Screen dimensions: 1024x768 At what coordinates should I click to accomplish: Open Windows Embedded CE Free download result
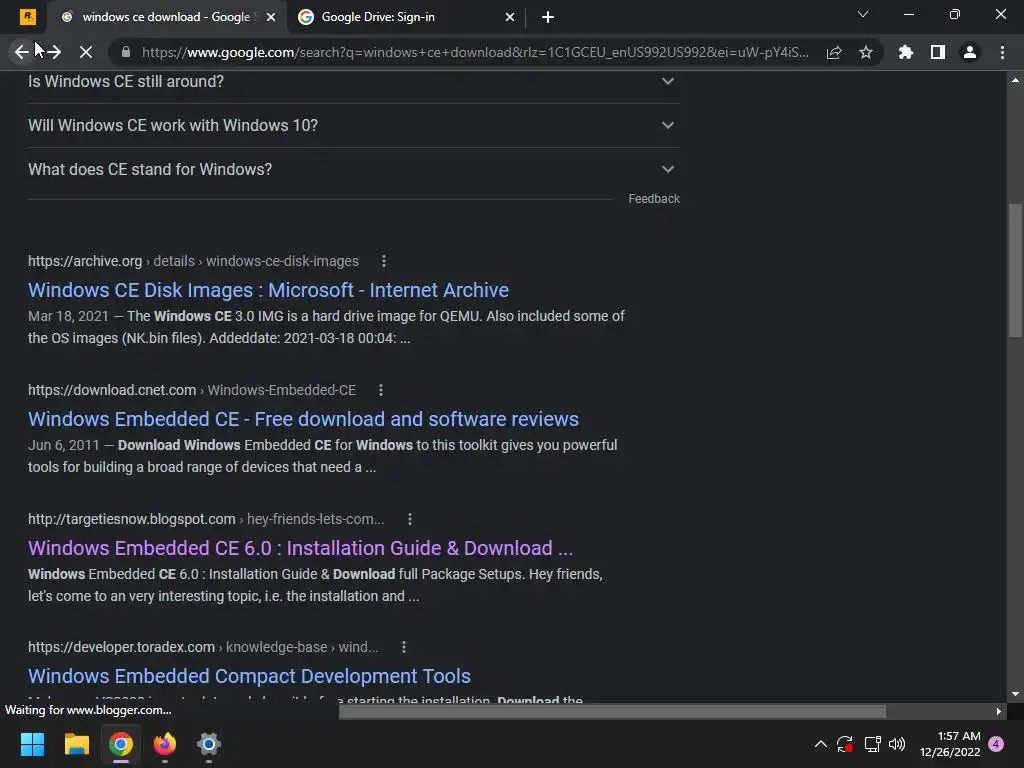click(x=303, y=419)
